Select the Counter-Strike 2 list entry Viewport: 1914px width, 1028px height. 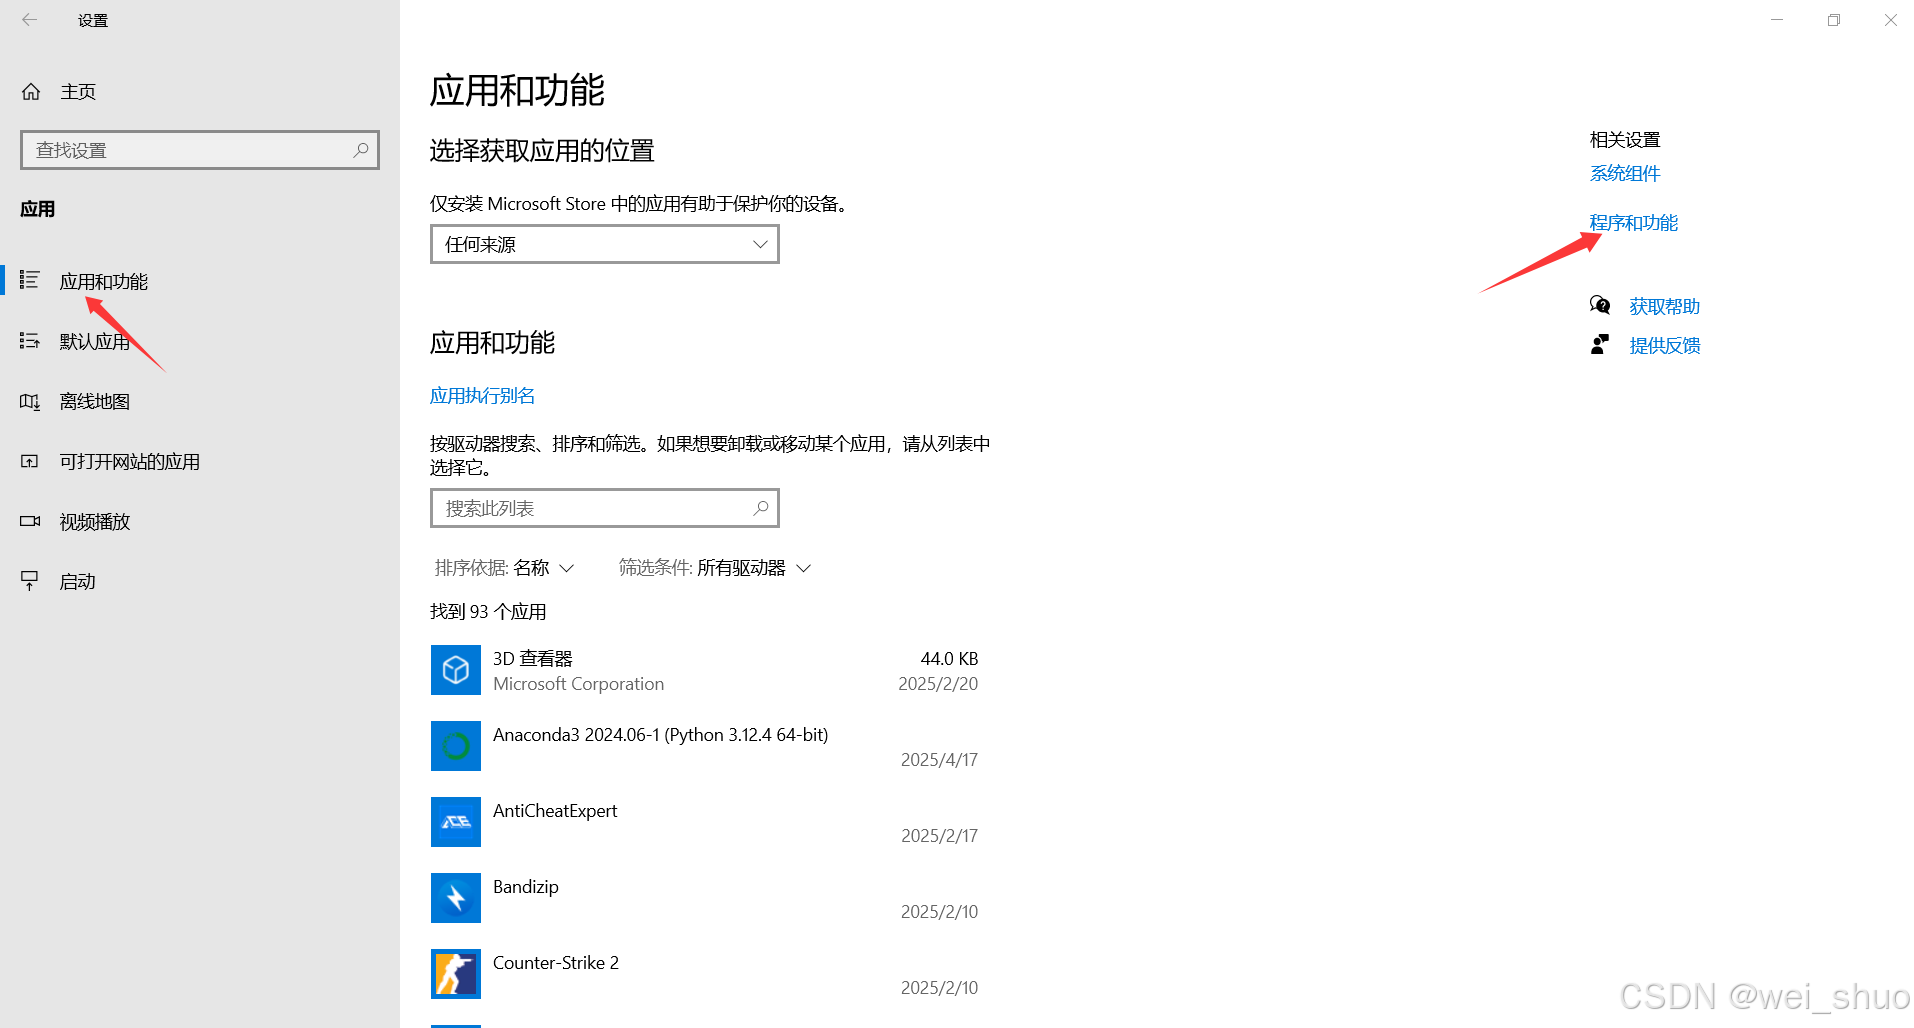[705, 974]
